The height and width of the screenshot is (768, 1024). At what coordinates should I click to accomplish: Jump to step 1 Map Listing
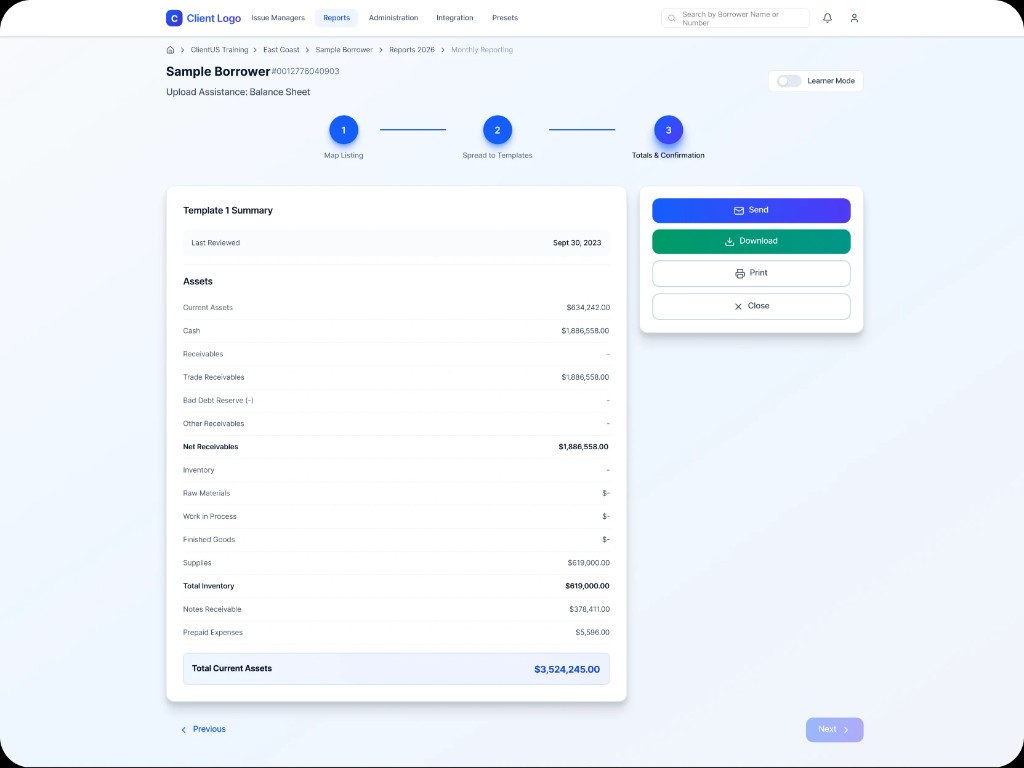[344, 130]
